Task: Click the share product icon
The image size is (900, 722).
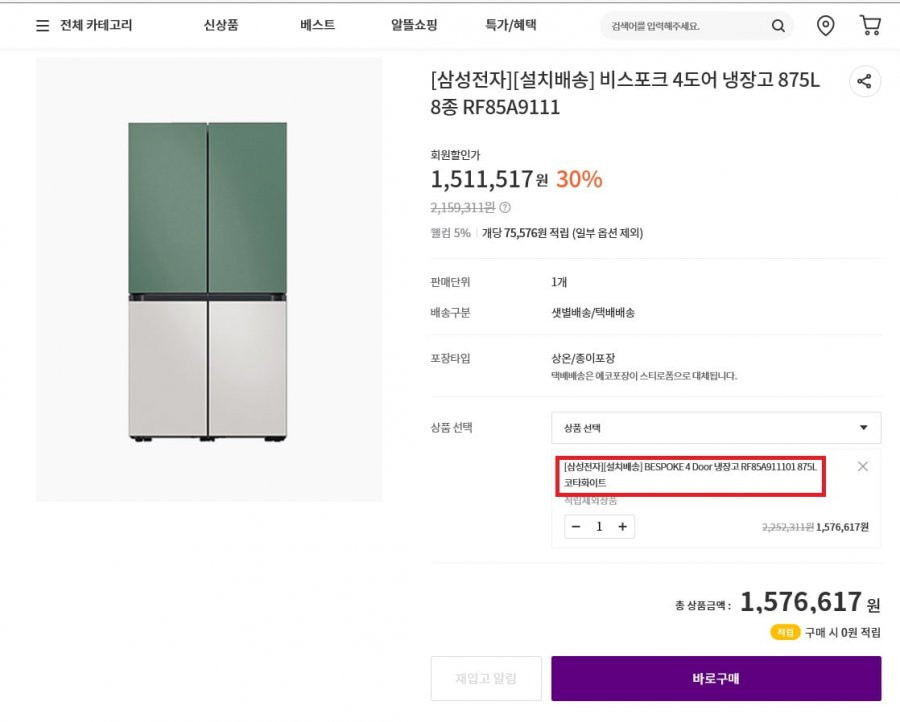Action: [864, 81]
